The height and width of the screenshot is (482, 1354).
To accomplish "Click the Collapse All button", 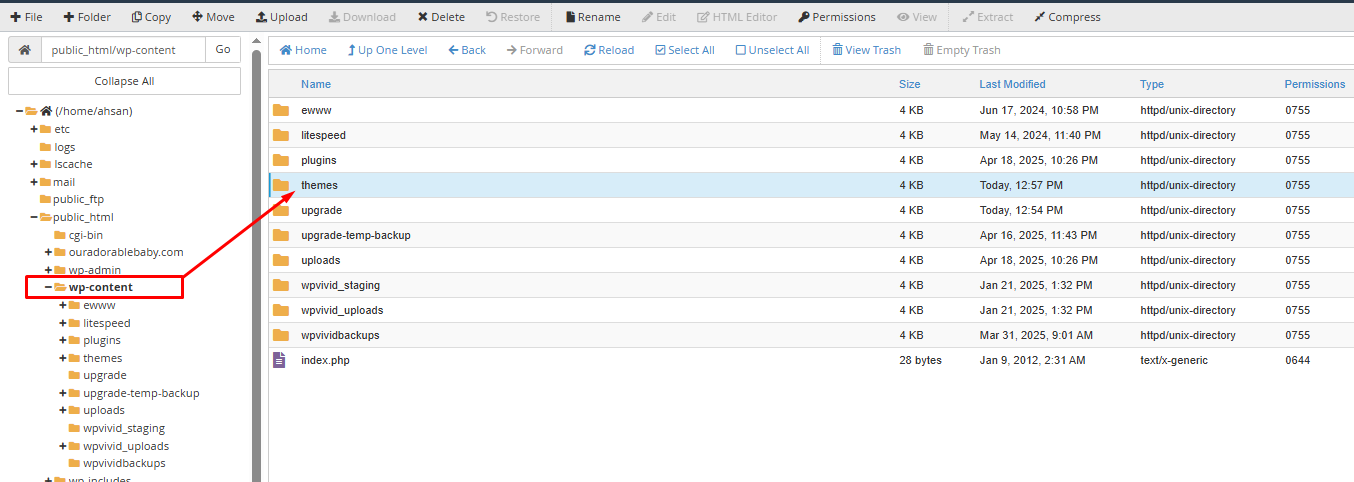I will [x=124, y=81].
